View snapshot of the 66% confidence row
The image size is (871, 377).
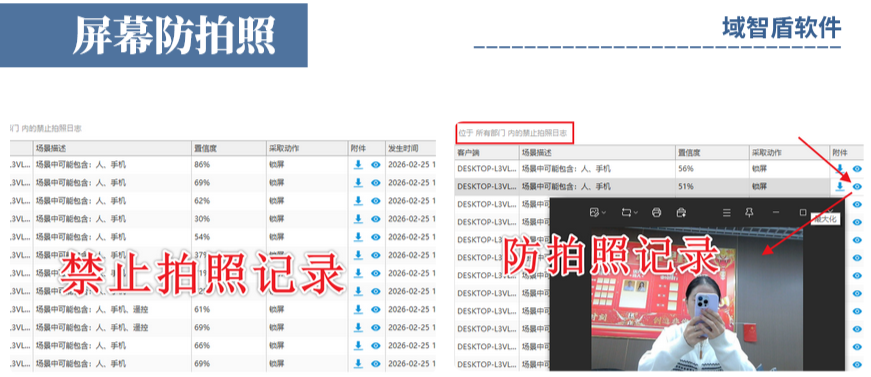point(376,346)
